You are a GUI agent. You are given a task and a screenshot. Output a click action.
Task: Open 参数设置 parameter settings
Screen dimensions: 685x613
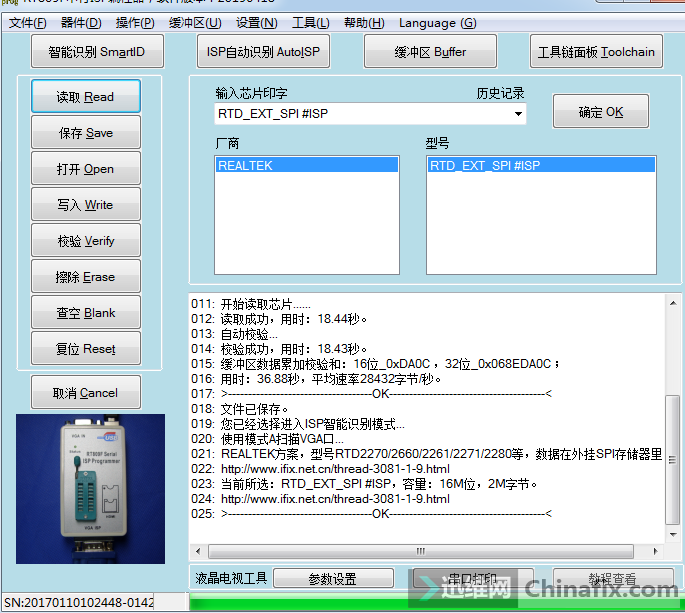point(333,579)
